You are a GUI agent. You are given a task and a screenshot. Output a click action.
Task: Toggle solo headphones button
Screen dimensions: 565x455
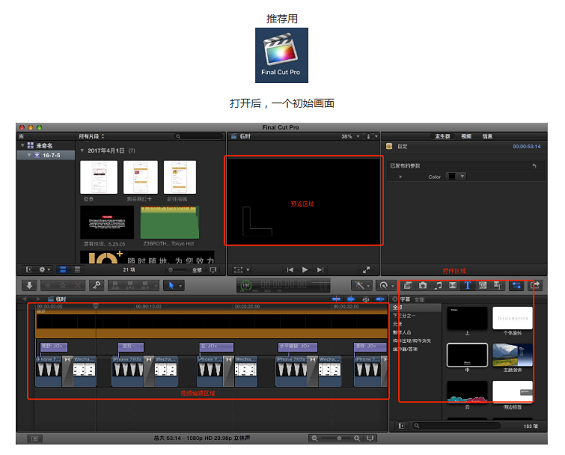pyautogui.click(x=366, y=299)
